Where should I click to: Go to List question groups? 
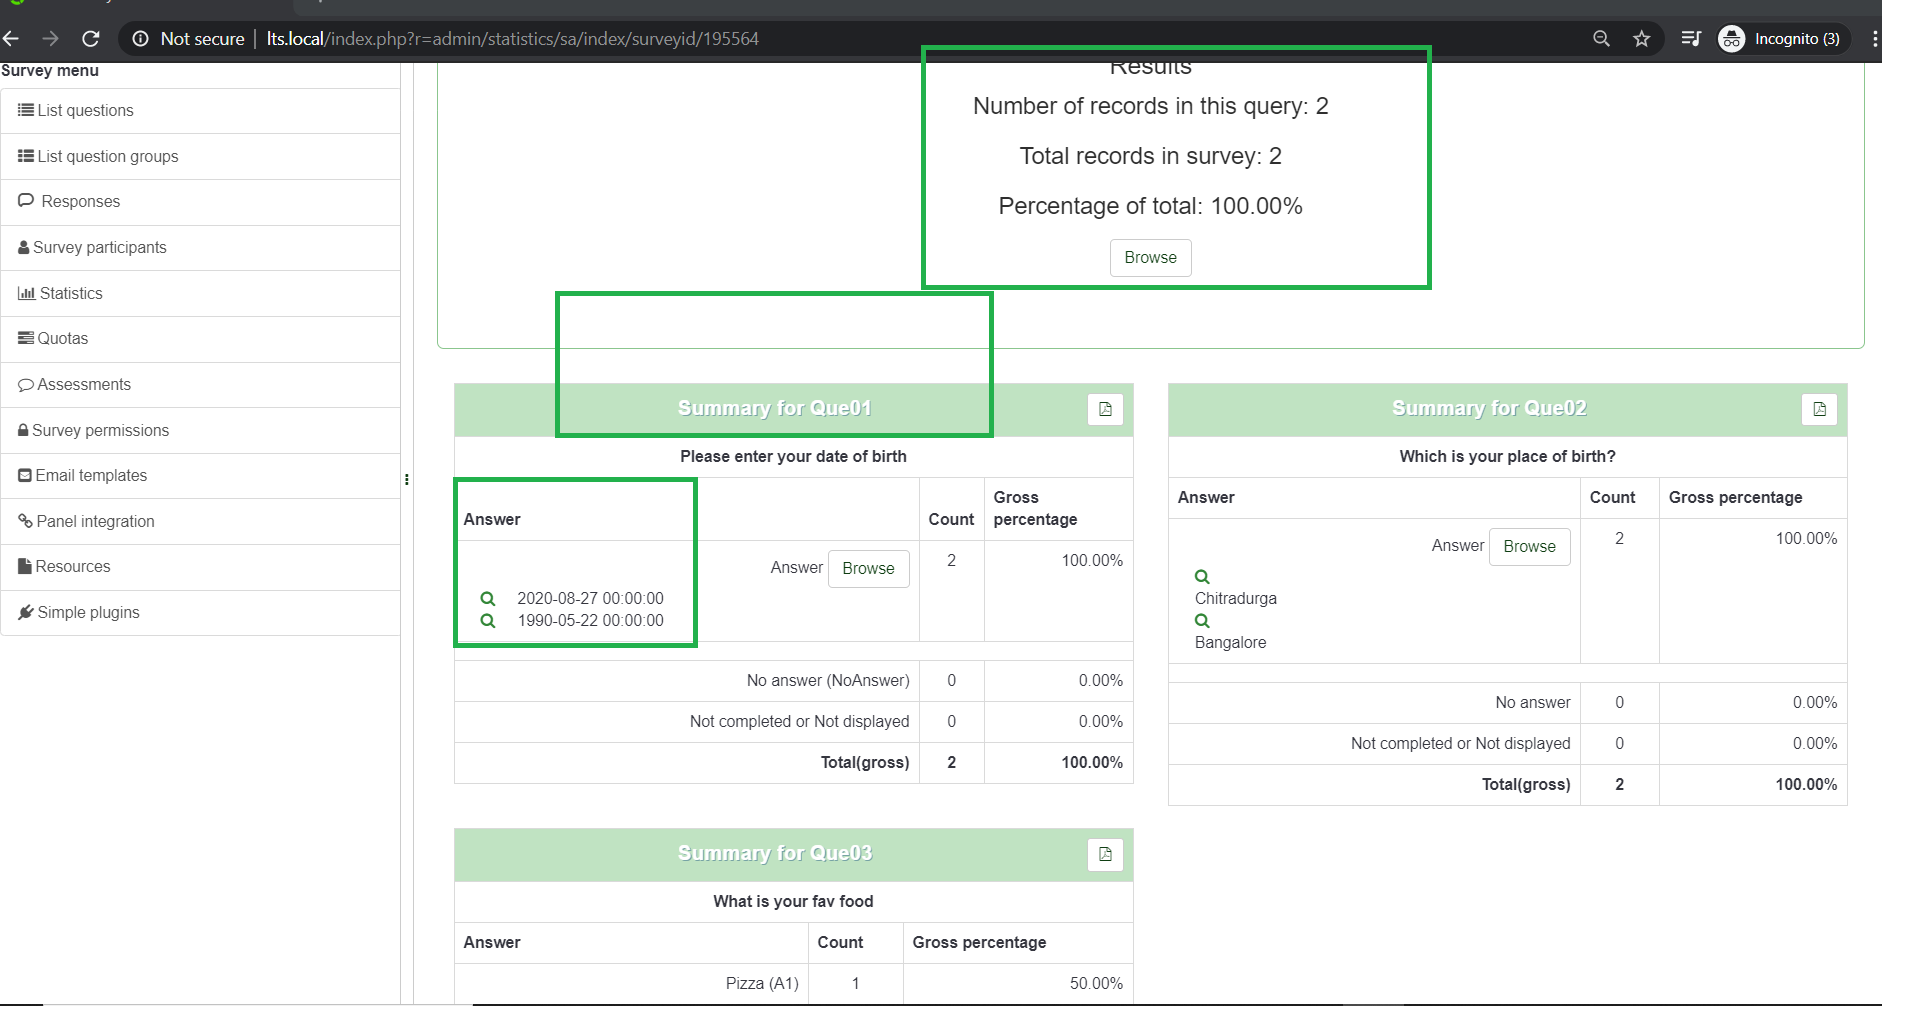tap(107, 156)
